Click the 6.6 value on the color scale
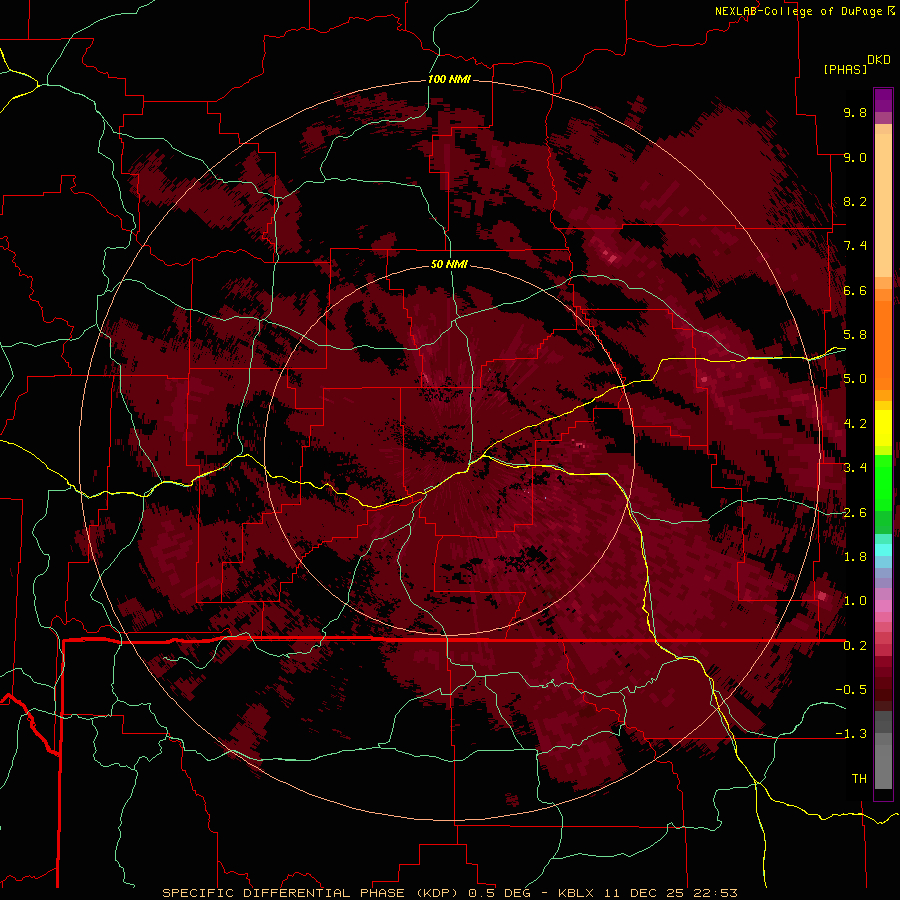 coord(855,290)
